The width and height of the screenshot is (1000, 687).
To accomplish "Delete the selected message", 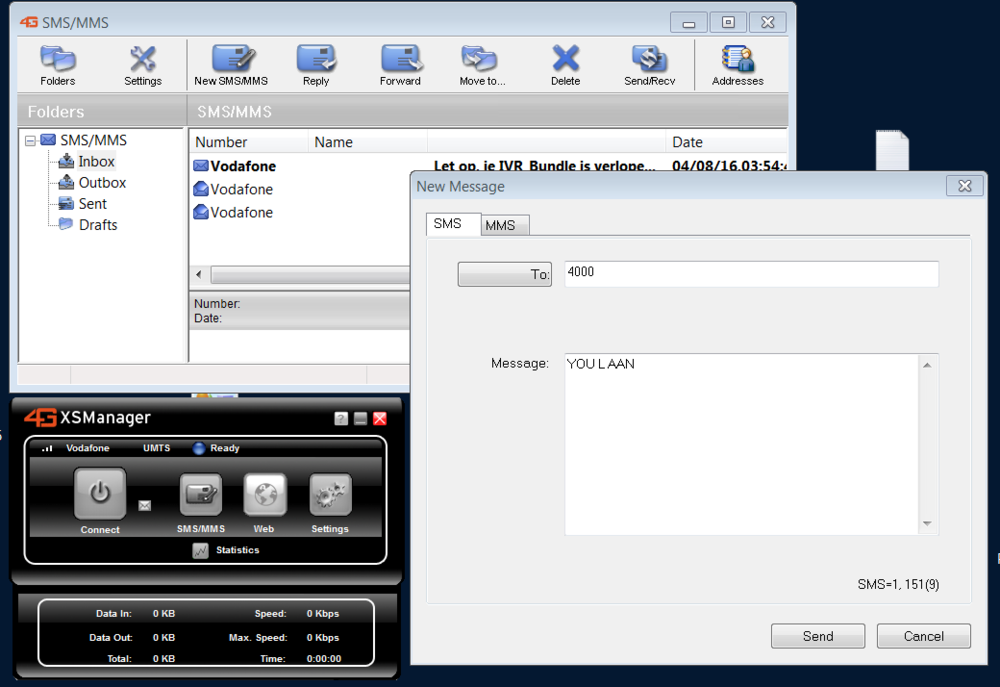I will coord(566,65).
